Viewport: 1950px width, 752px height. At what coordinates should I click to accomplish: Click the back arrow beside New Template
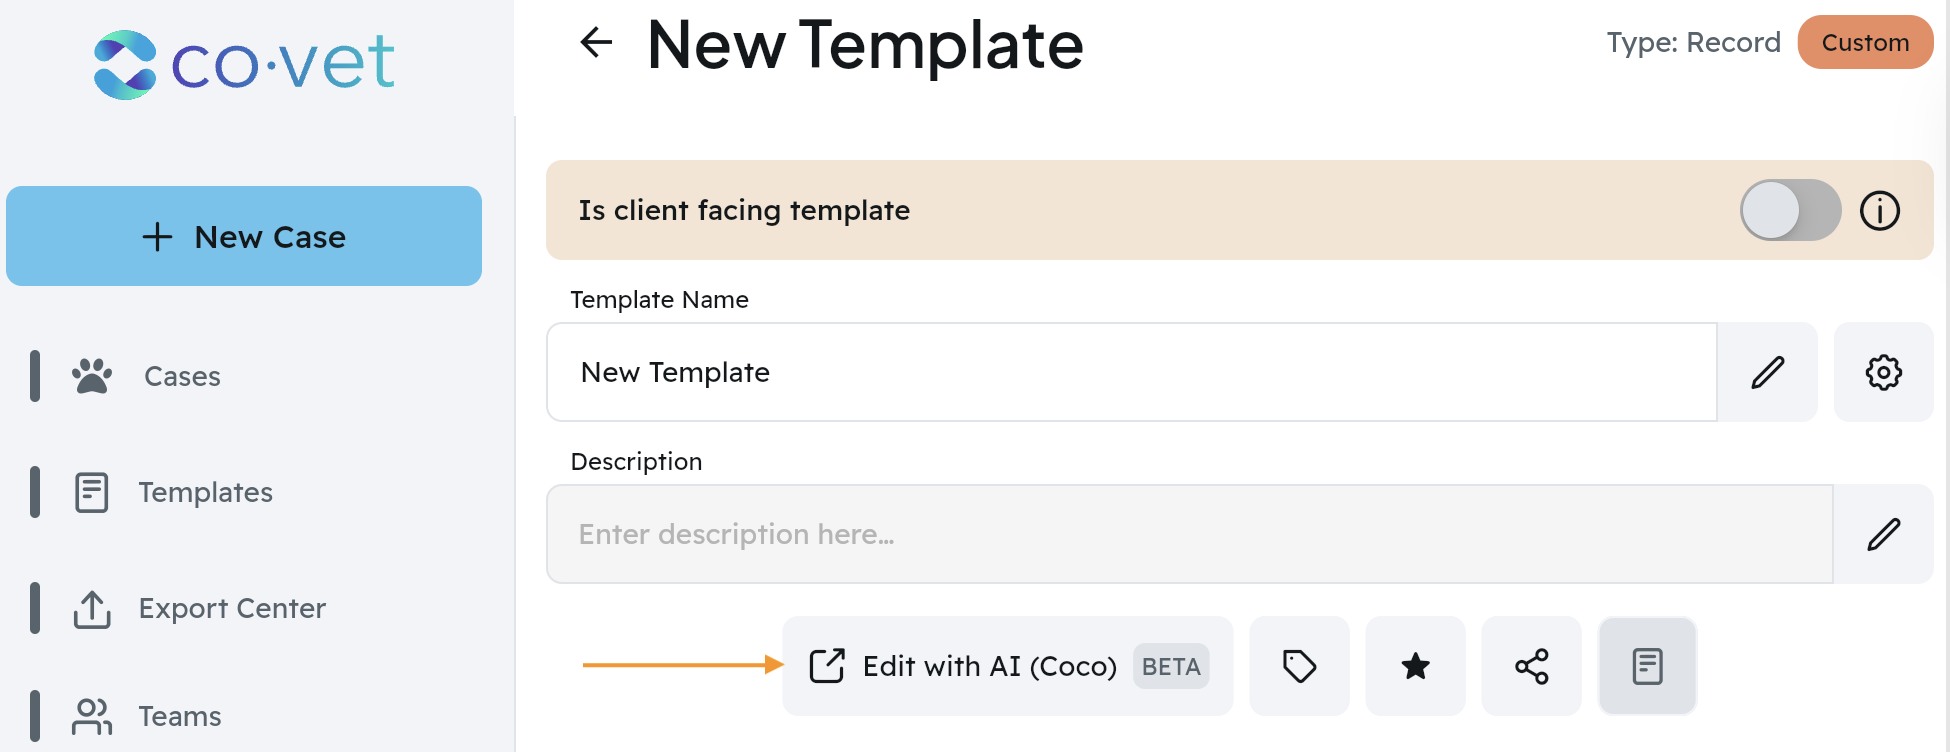(596, 42)
